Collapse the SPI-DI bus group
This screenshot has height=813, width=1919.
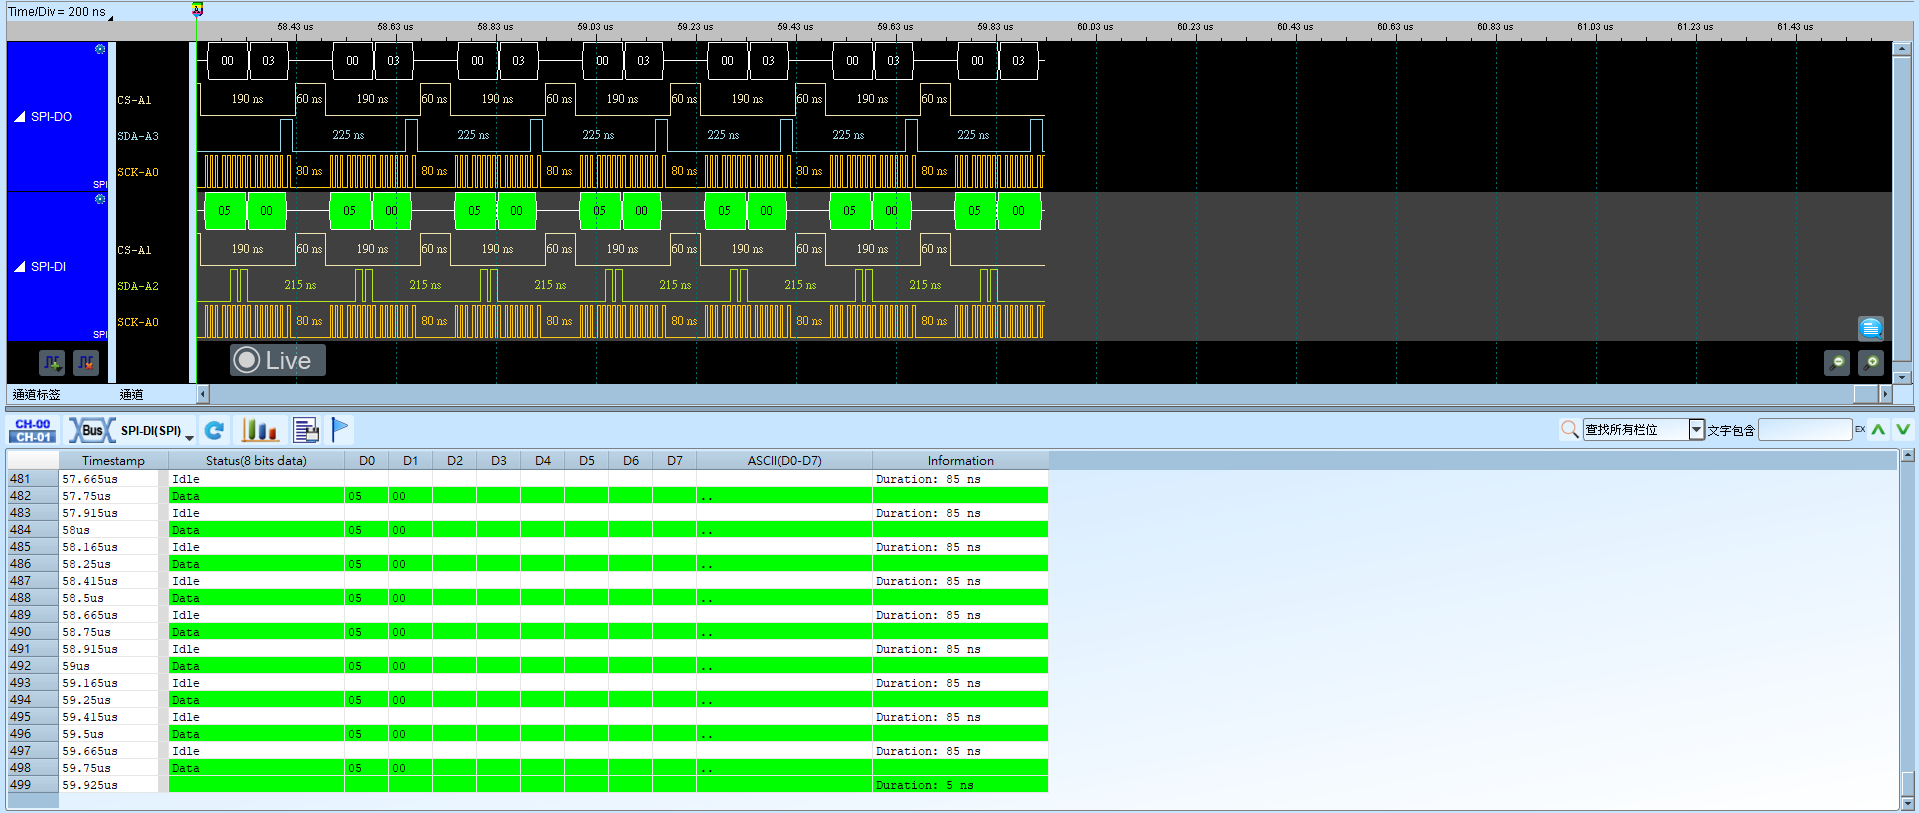19,267
